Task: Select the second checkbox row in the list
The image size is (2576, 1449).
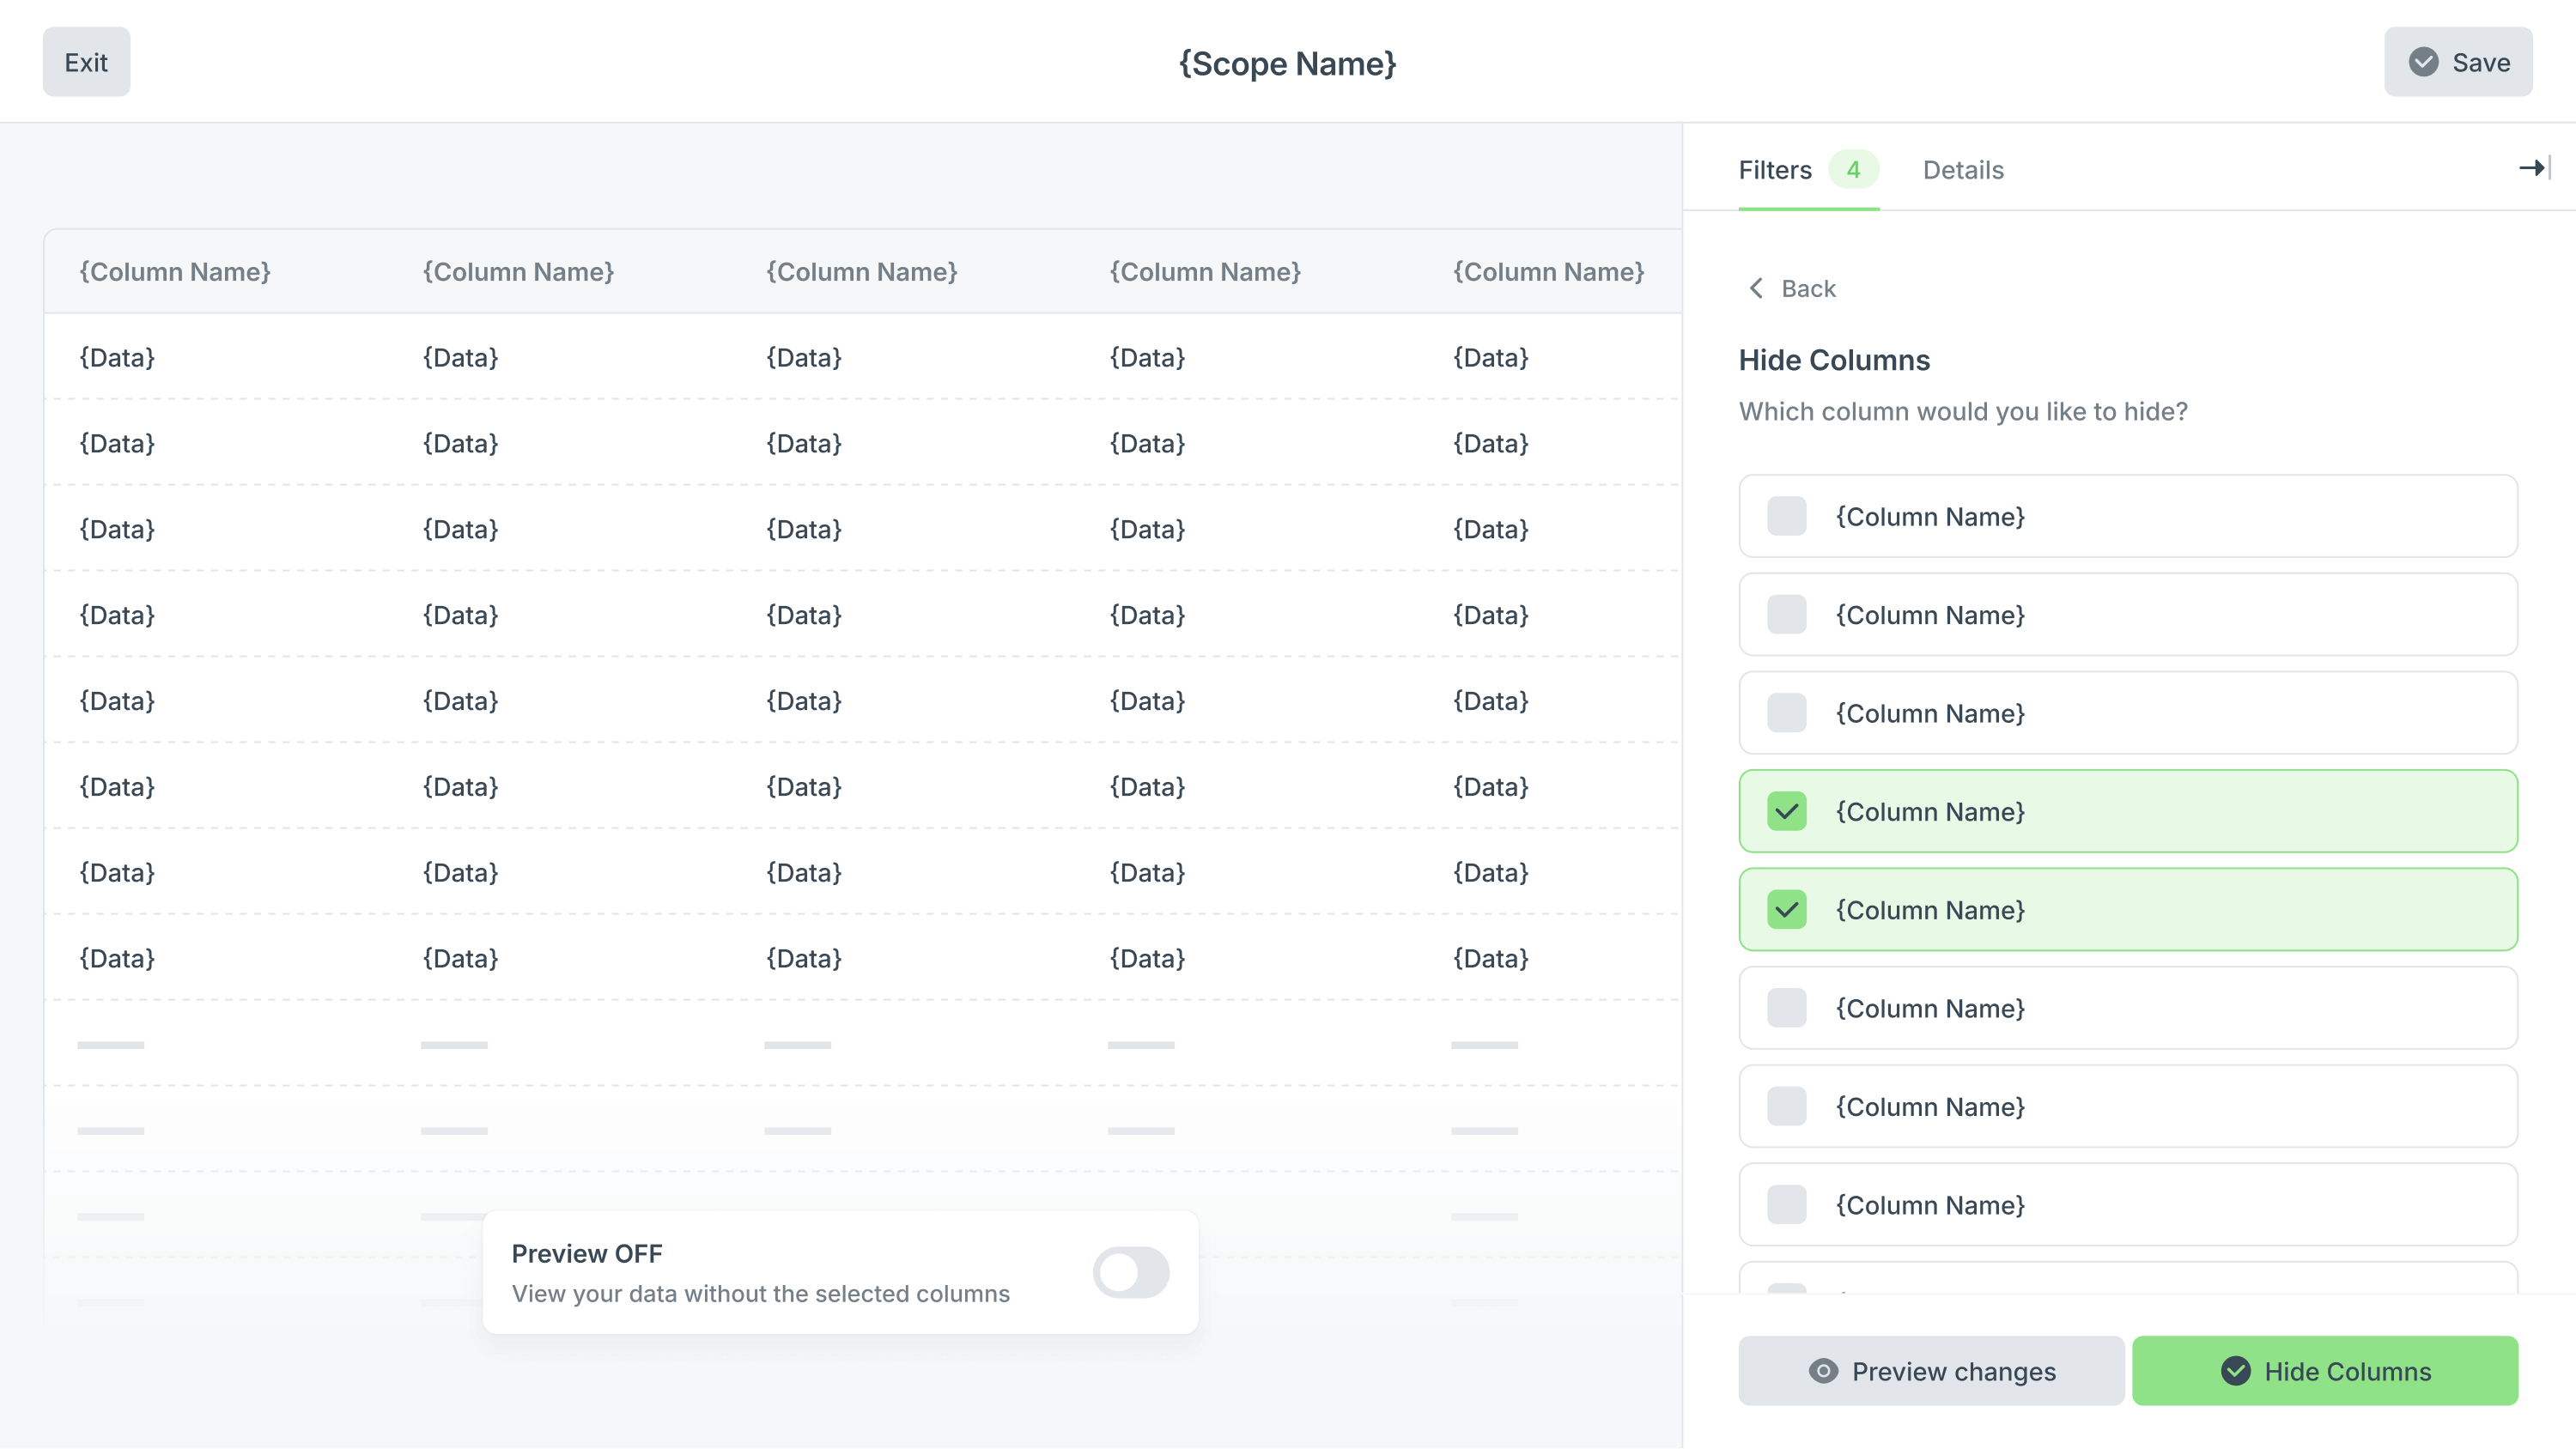Action: click(x=2127, y=615)
